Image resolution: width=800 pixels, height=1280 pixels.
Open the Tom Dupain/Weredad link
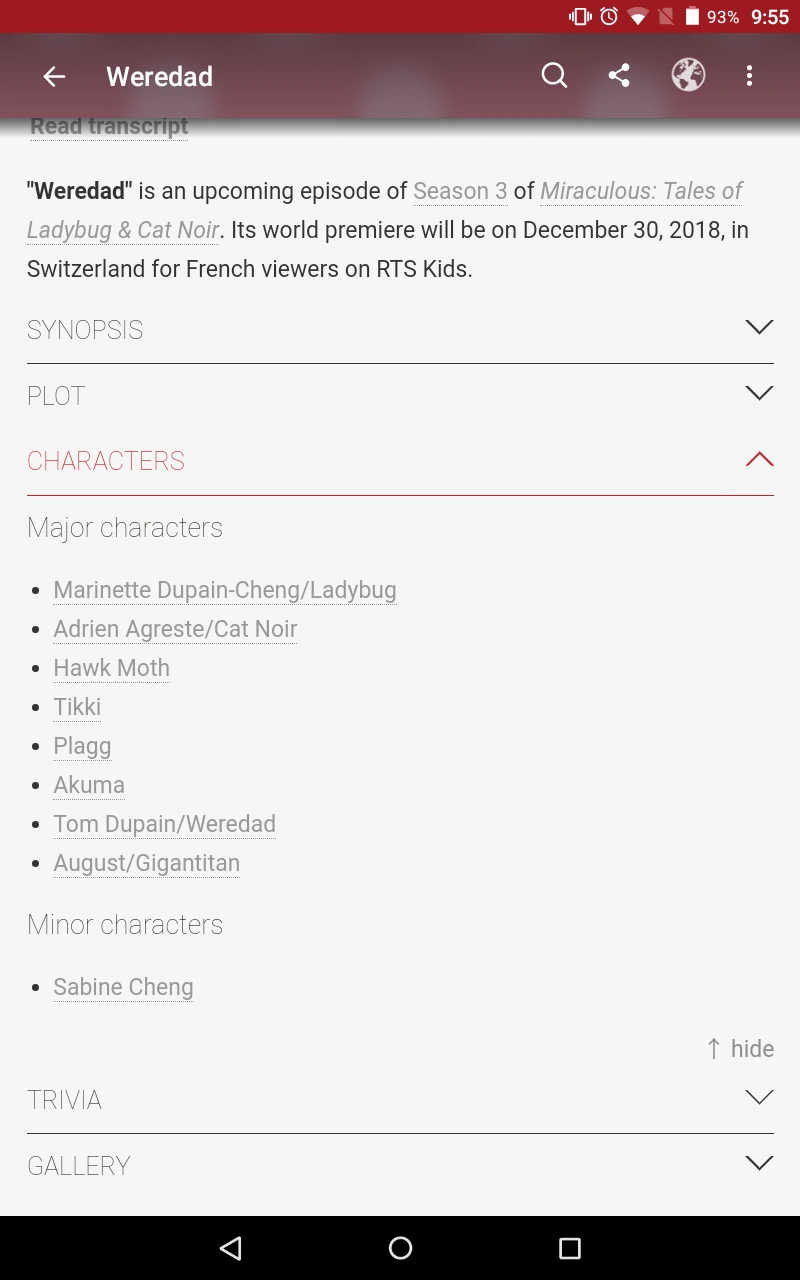coord(165,824)
